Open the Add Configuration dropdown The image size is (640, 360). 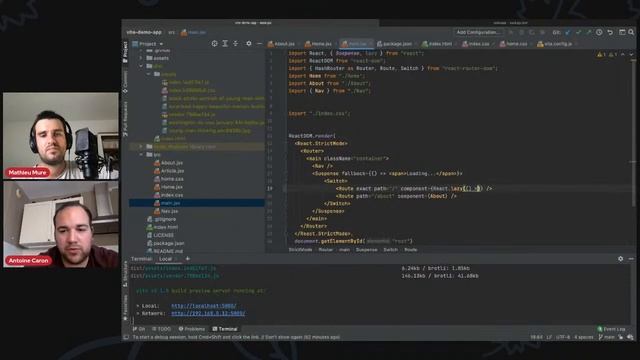coord(478,32)
